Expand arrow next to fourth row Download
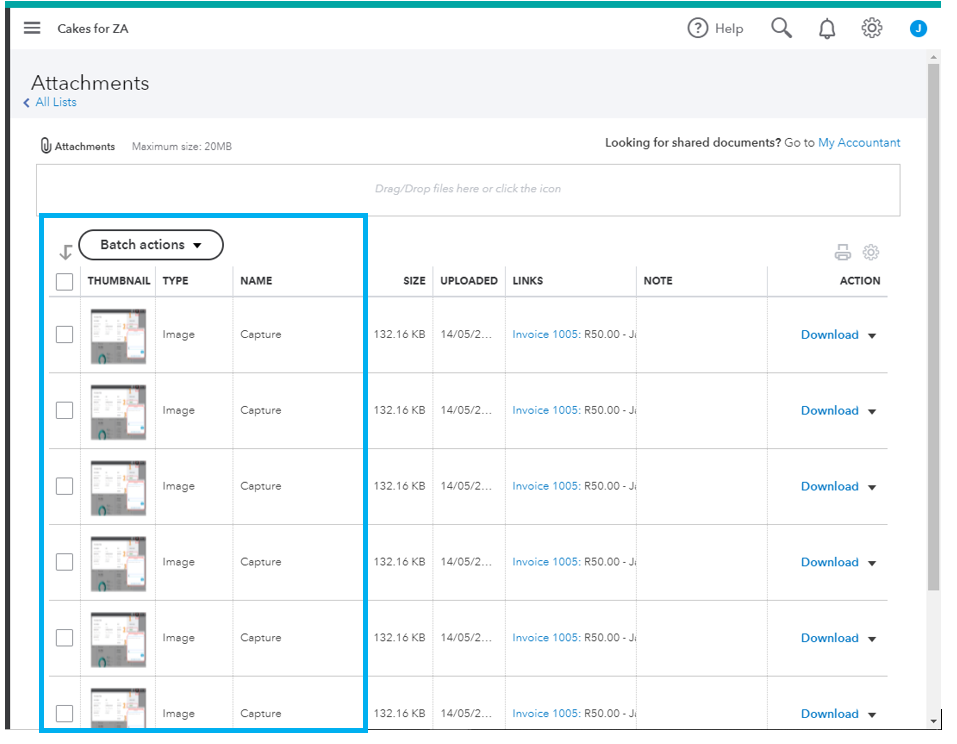This screenshot has width=957, height=744. tap(872, 563)
